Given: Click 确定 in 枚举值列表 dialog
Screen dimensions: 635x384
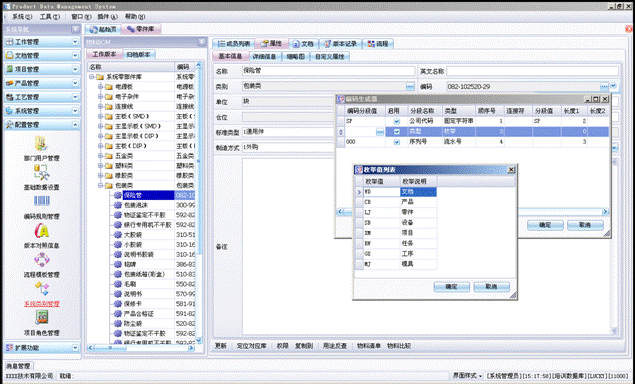Looking at the screenshot, I should point(452,286).
